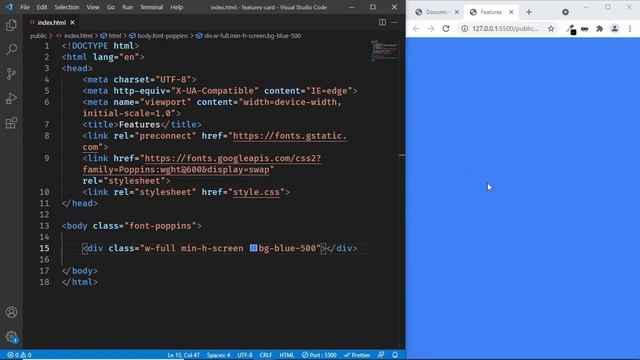Click the feedback icon in status bar
The width and height of the screenshot is (640, 360).
coord(381,355)
